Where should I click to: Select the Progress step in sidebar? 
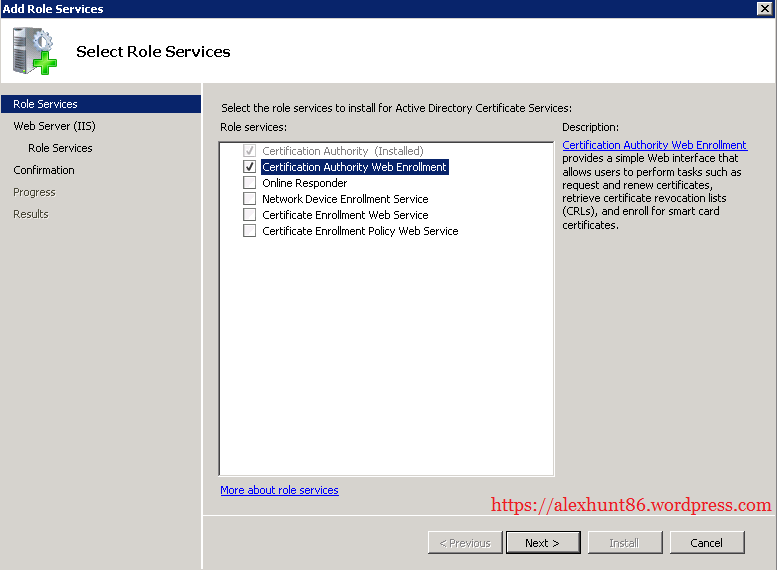(34, 192)
